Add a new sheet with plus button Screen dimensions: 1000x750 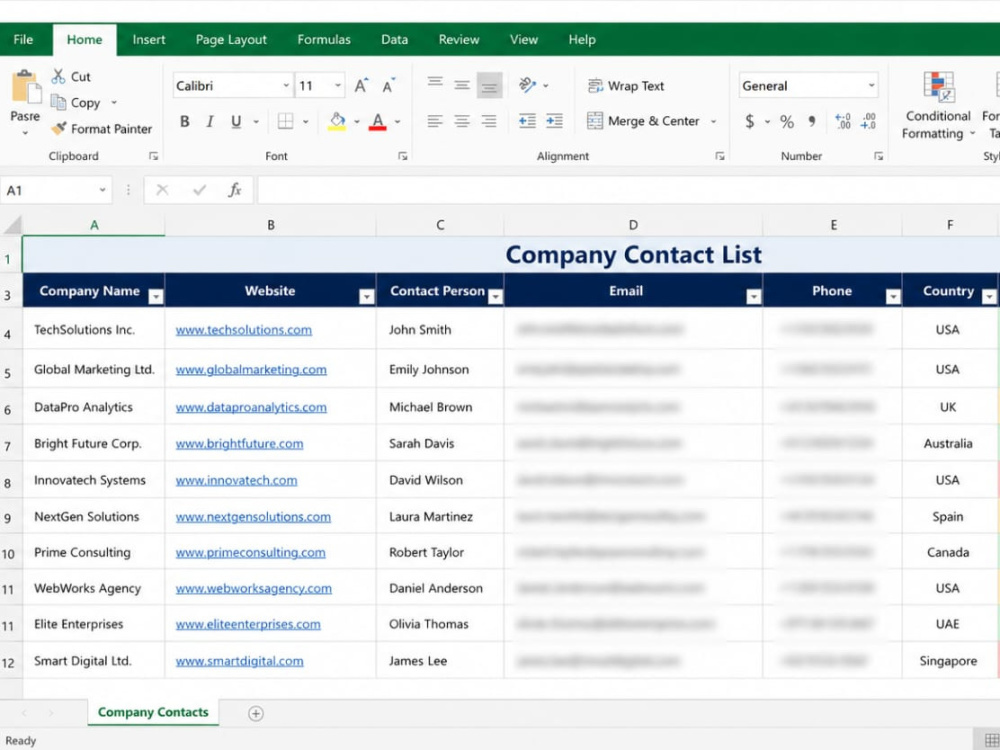pos(256,714)
